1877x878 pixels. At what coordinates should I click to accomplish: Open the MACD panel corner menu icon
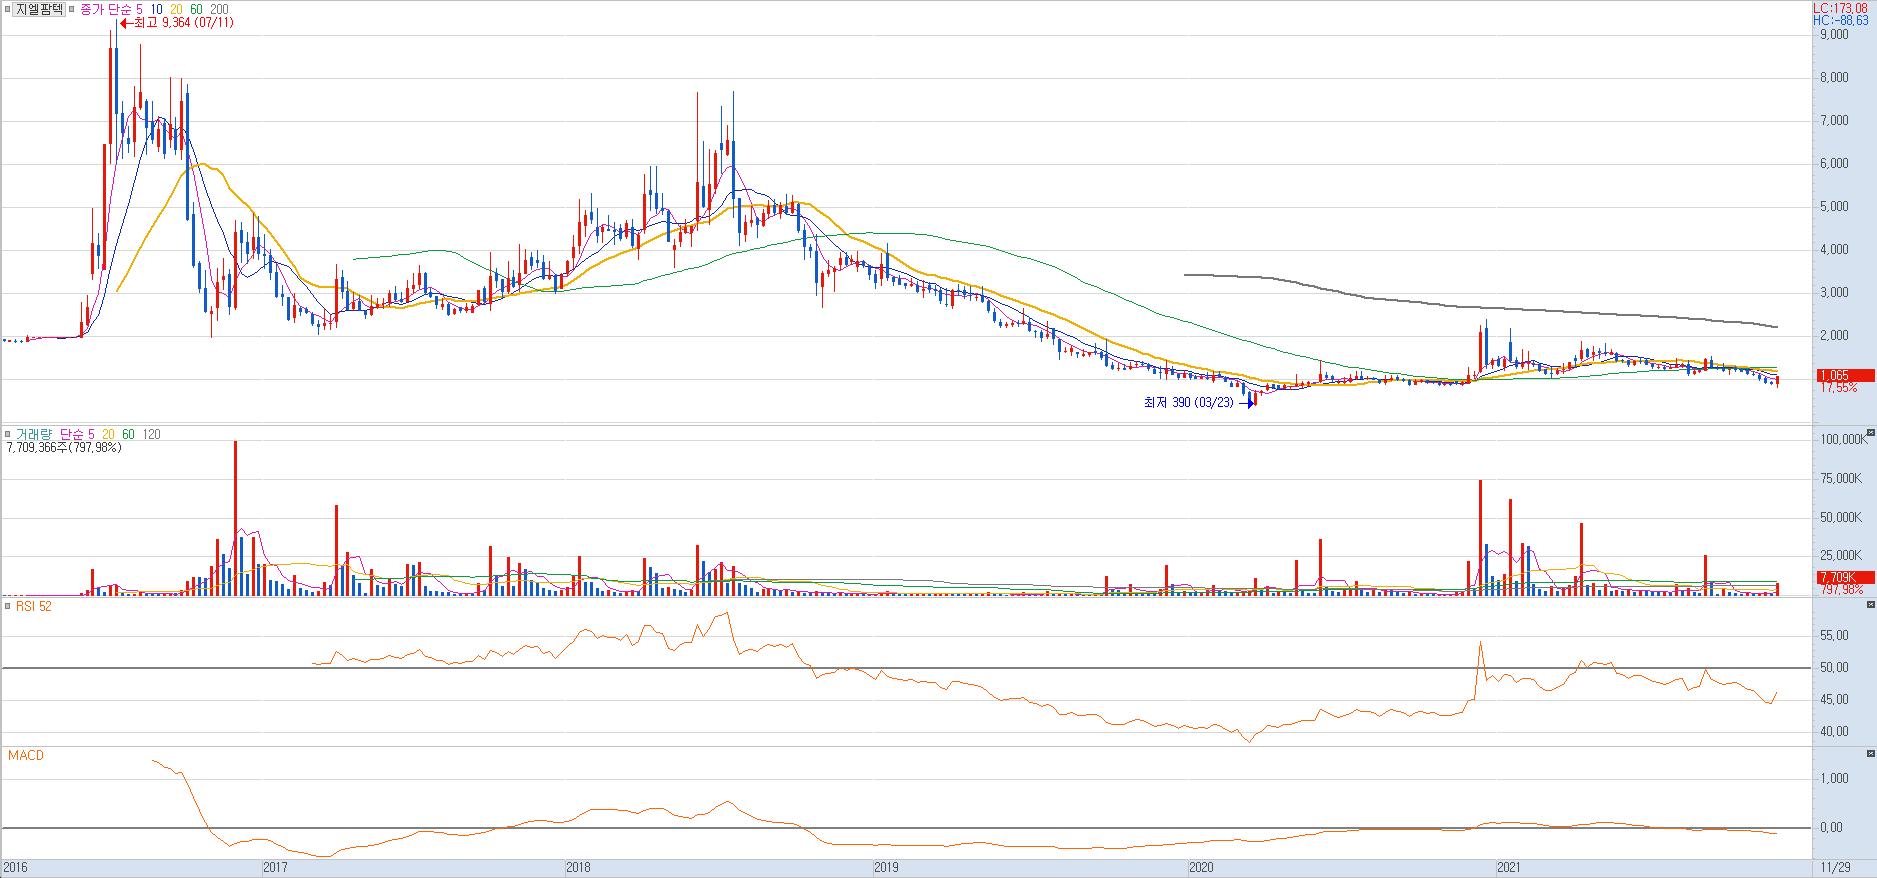[x=1871, y=753]
